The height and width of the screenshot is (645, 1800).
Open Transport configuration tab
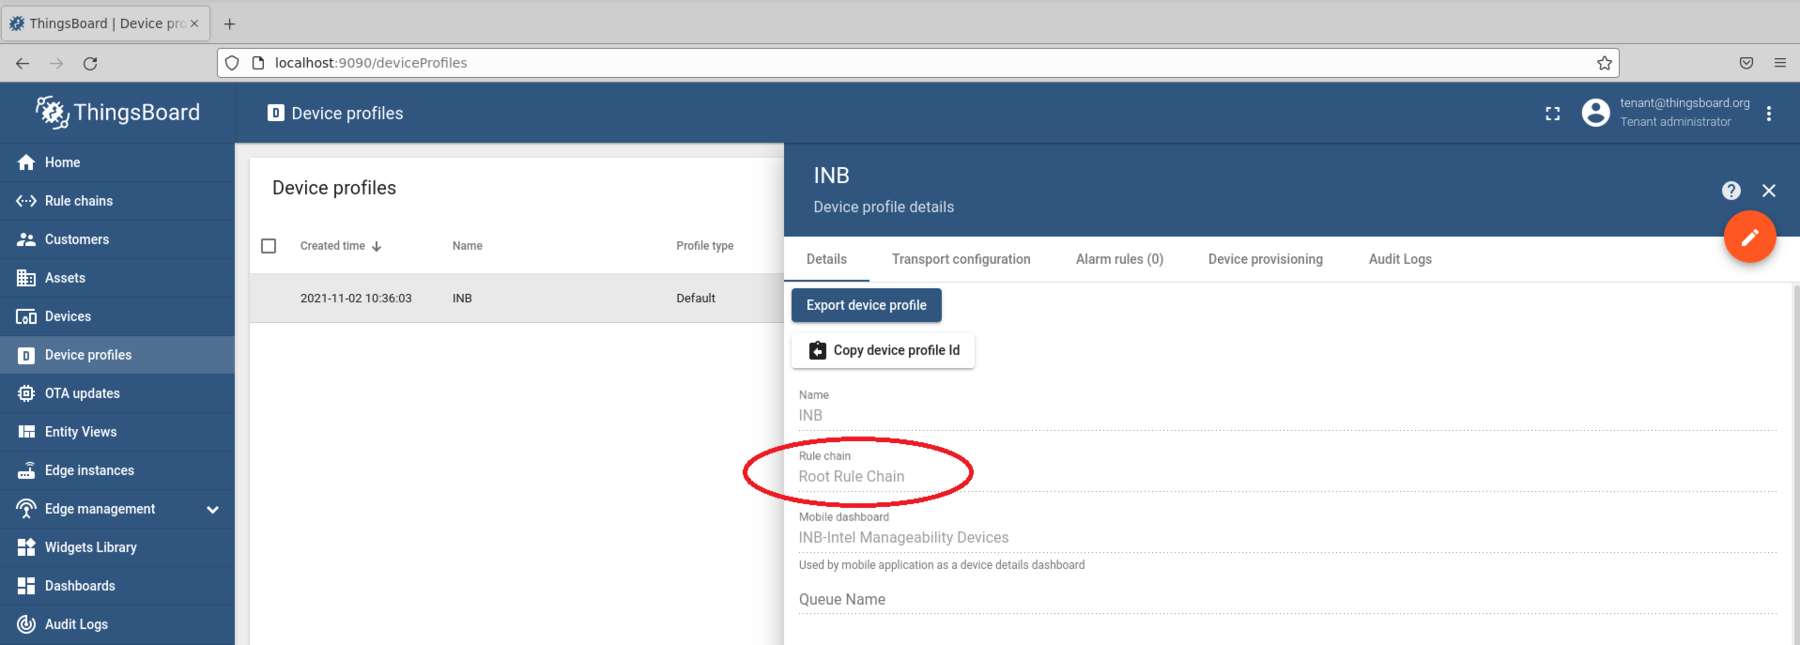click(961, 259)
